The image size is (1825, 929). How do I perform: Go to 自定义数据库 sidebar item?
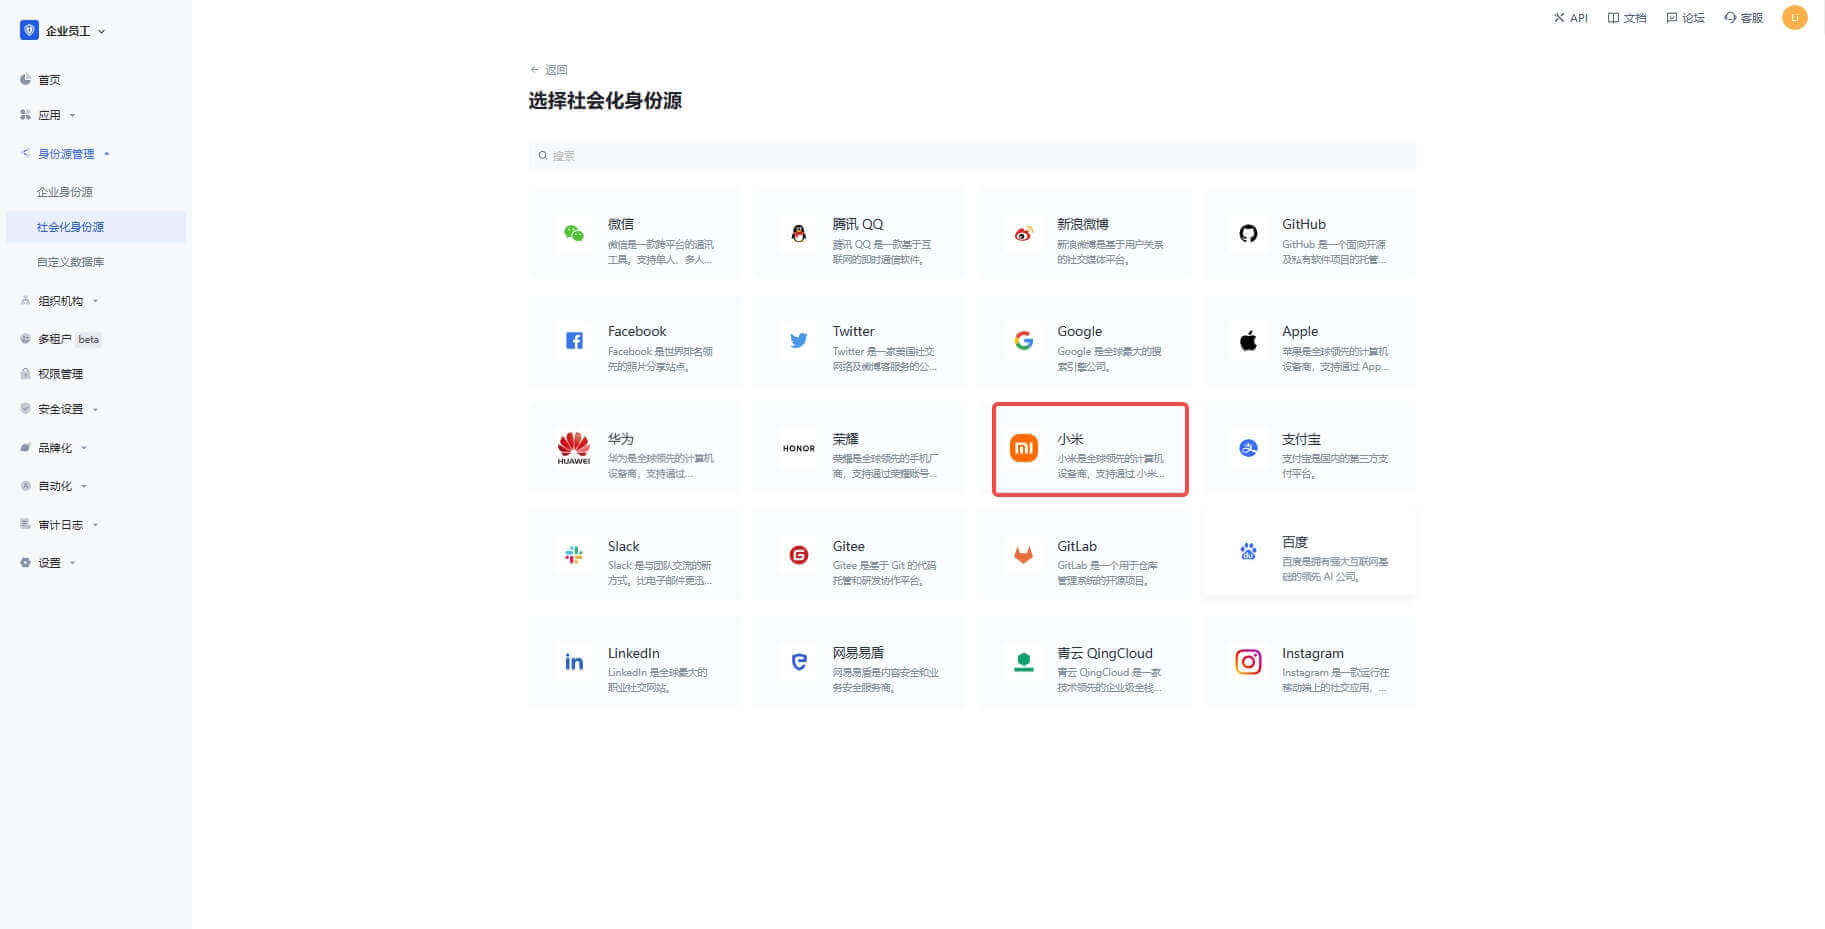tap(70, 262)
